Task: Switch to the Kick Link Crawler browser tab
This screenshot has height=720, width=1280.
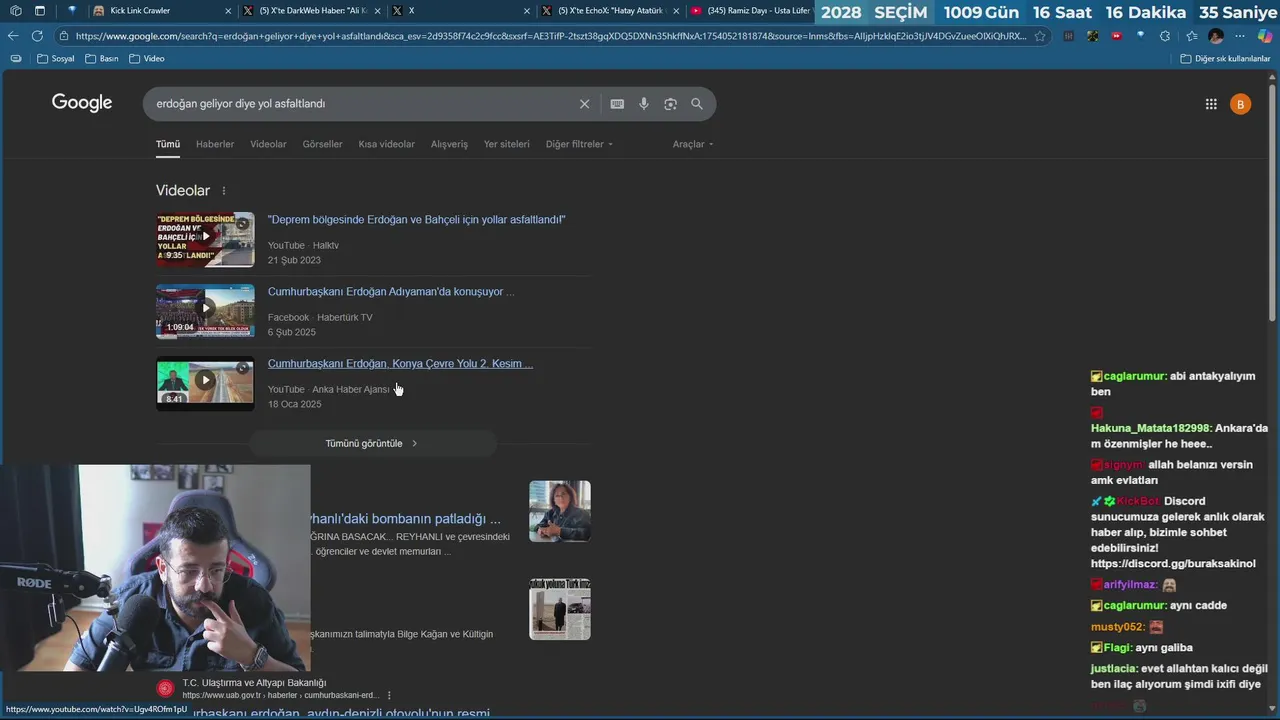Action: click(x=163, y=11)
